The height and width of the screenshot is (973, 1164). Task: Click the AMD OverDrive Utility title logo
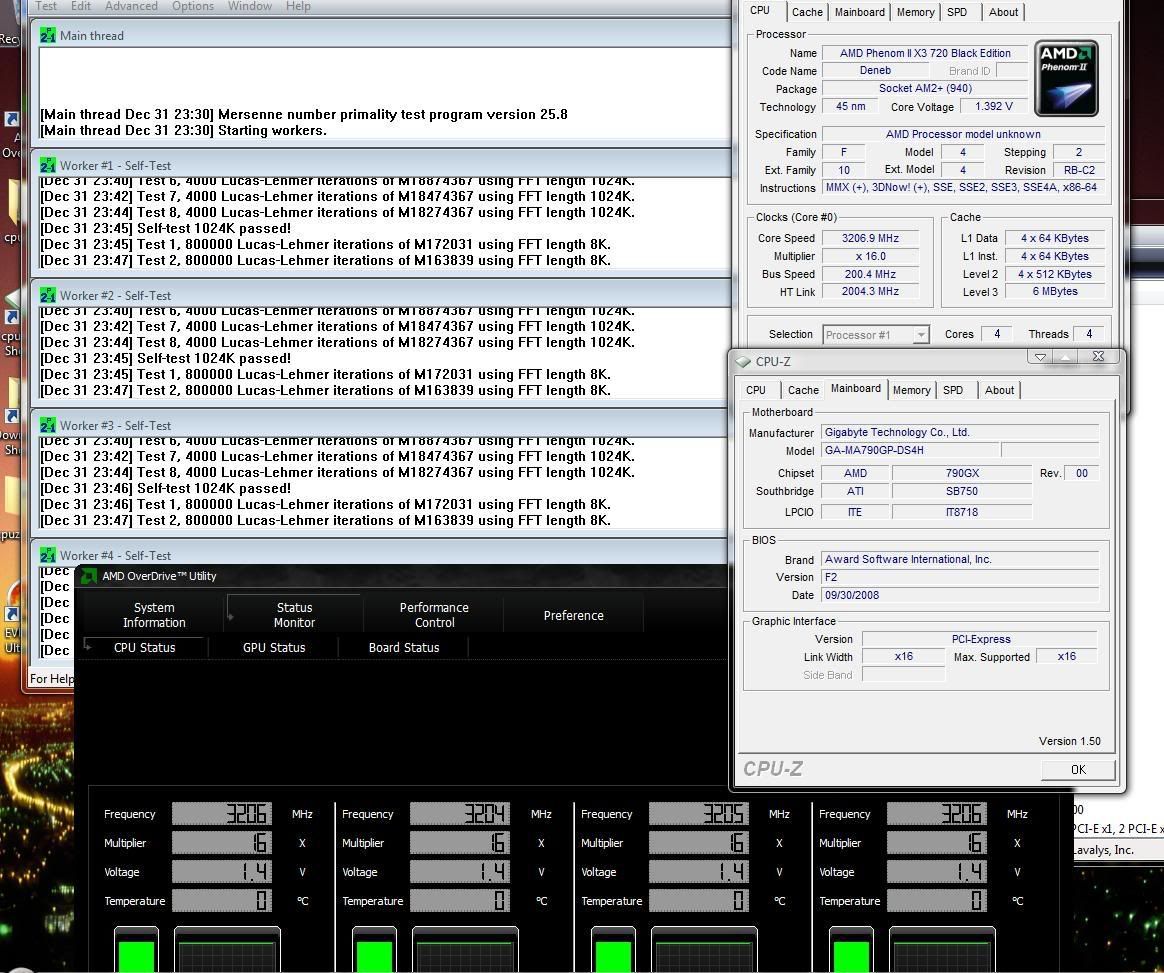pos(89,576)
